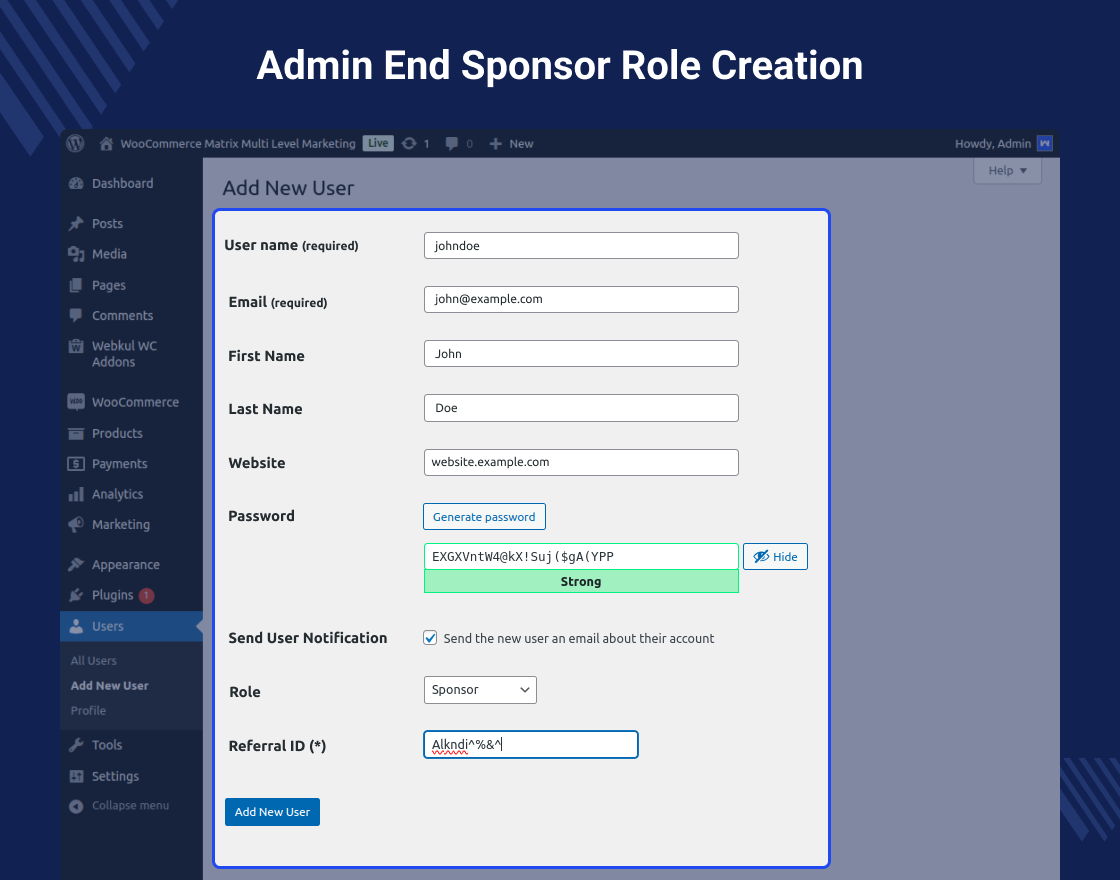Image resolution: width=1120 pixels, height=880 pixels.
Task: Click the Add New User submit button
Action: (x=272, y=812)
